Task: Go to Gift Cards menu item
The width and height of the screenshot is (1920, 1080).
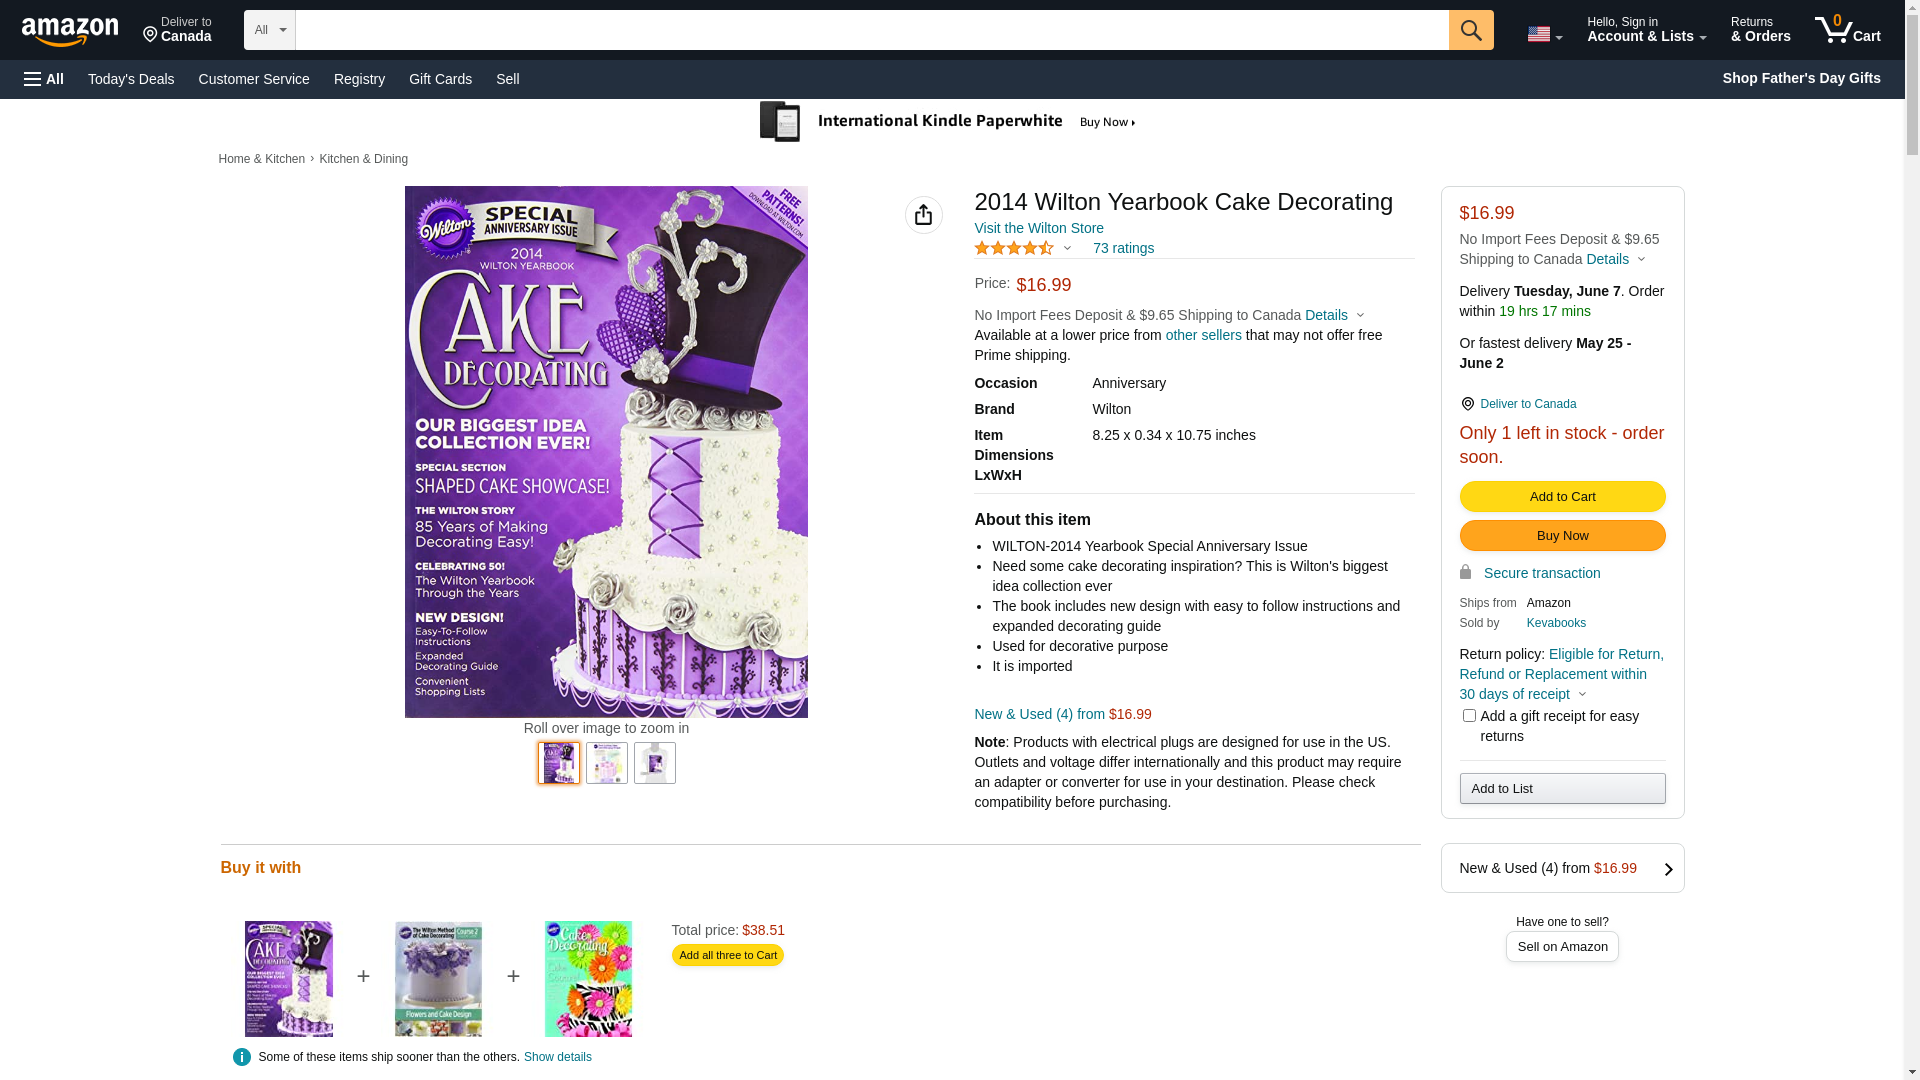Action: [x=440, y=79]
